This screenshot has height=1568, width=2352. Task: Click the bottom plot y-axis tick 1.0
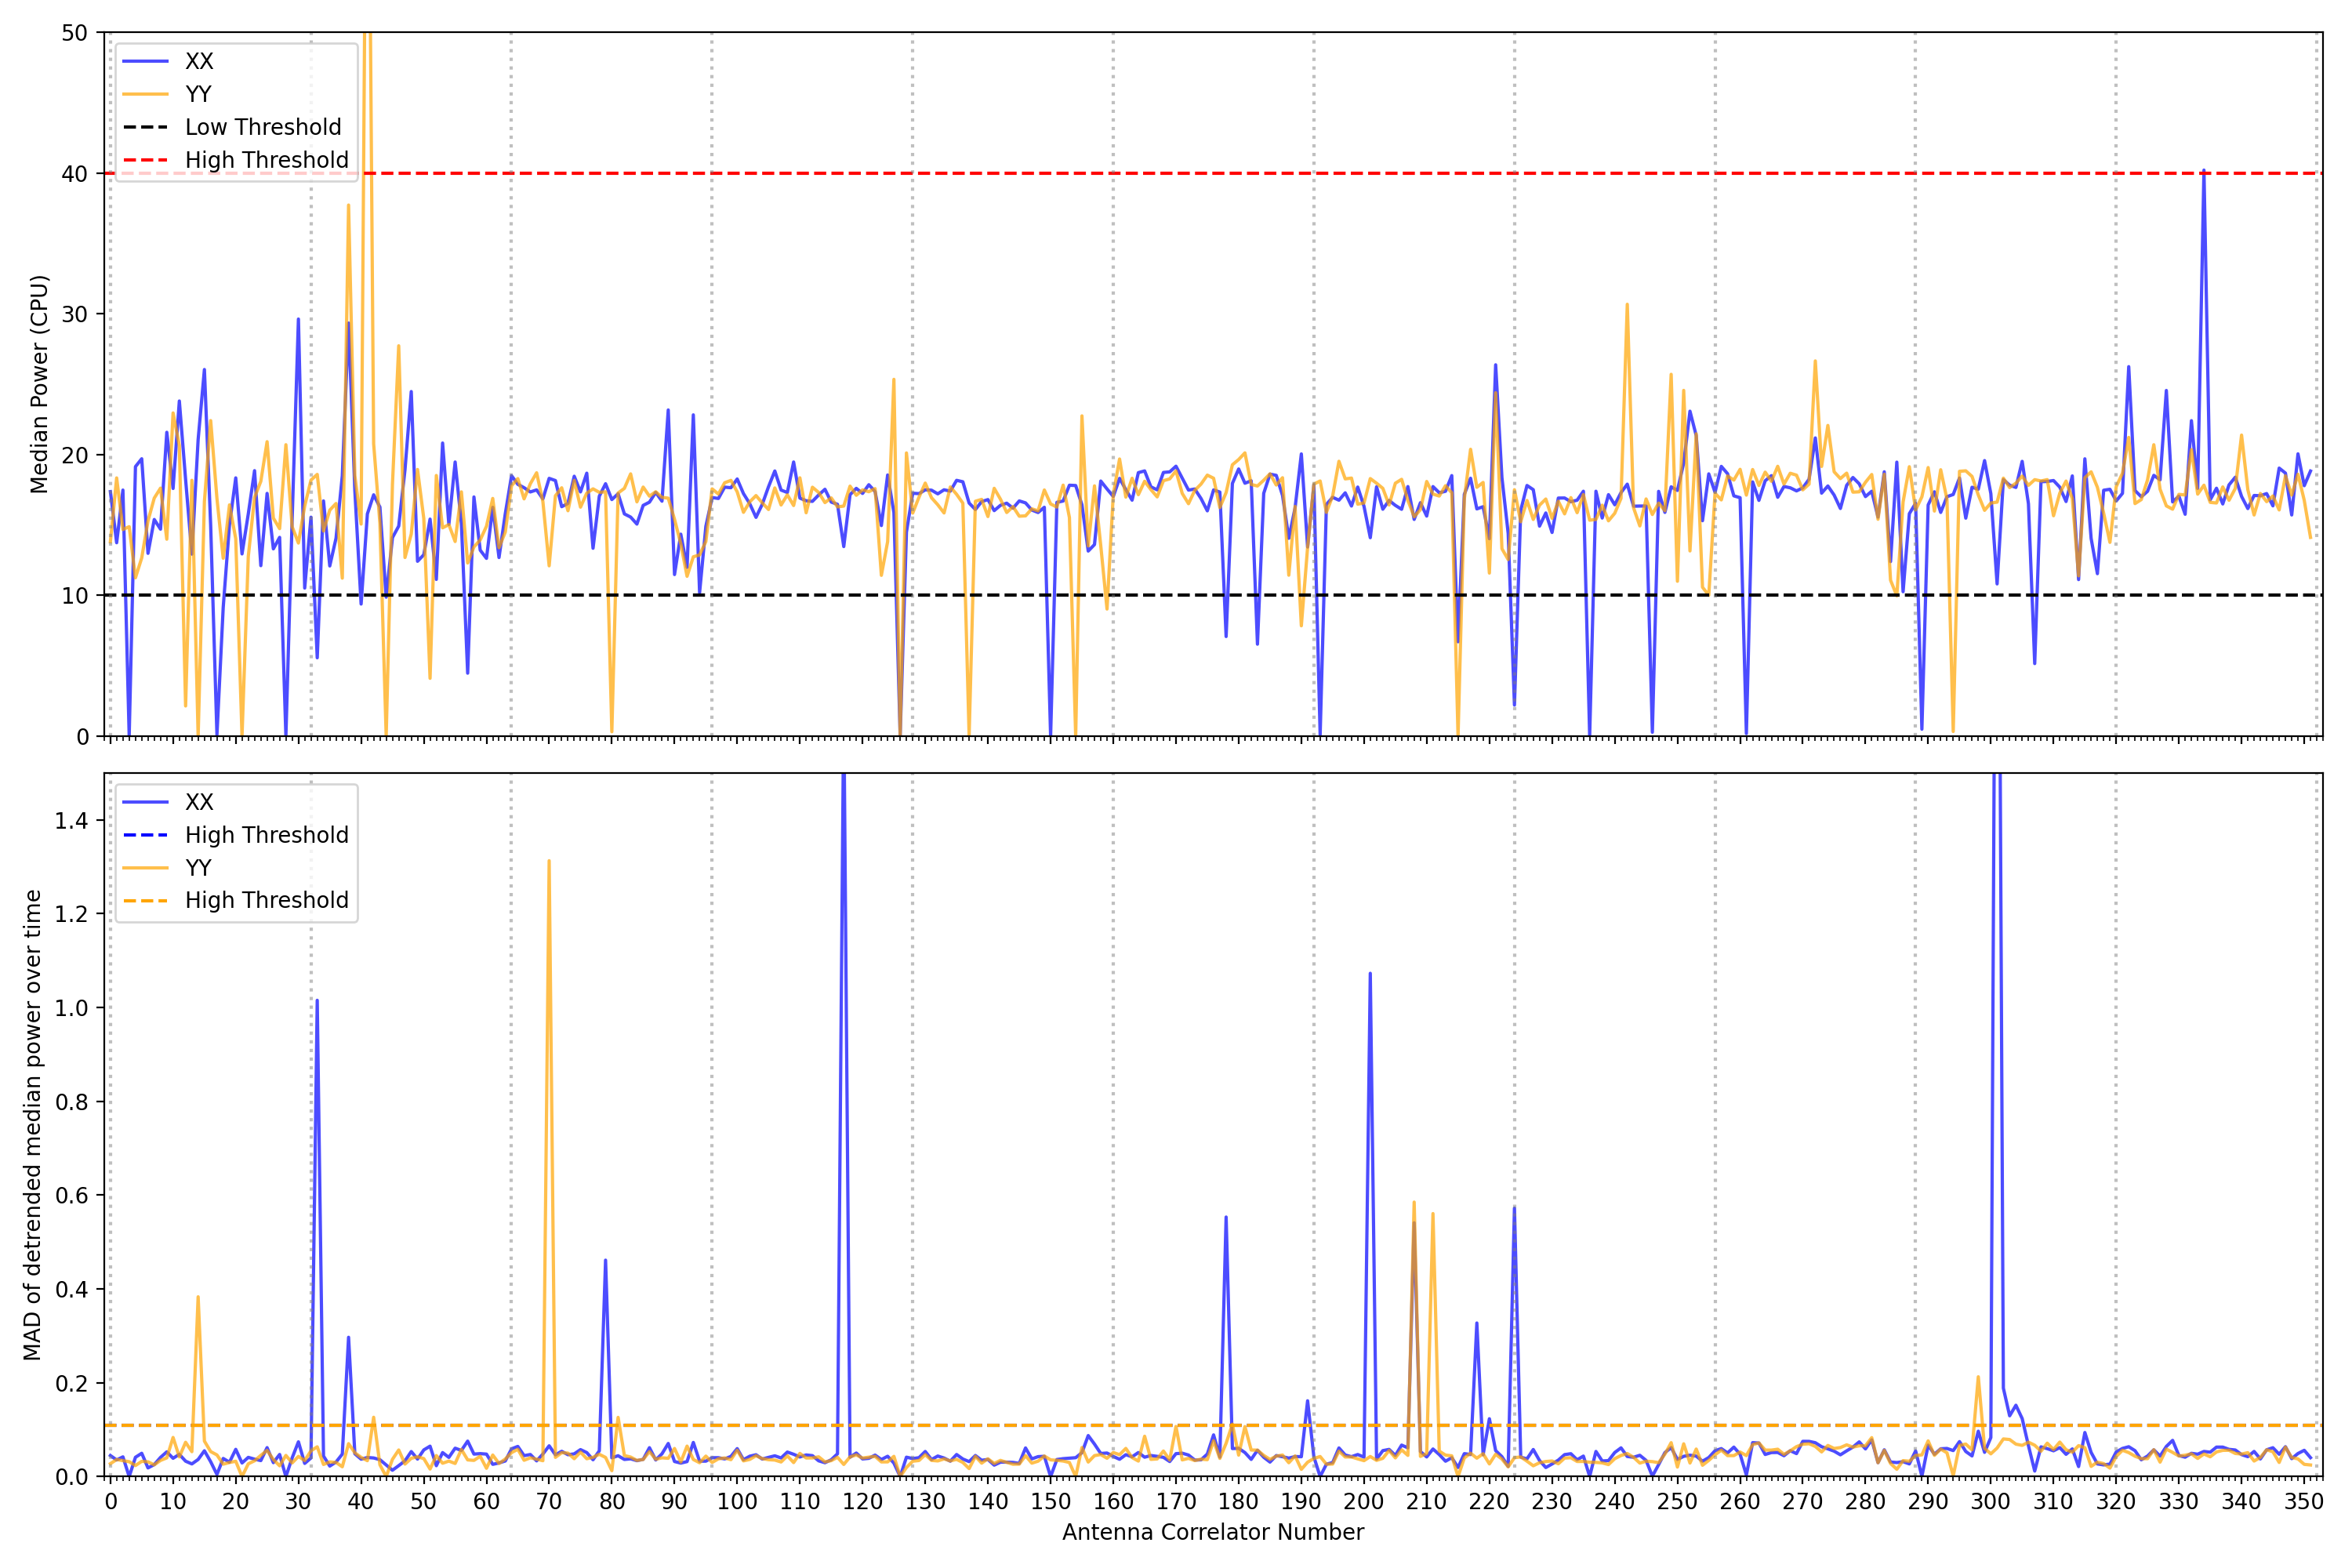(x=72, y=1008)
